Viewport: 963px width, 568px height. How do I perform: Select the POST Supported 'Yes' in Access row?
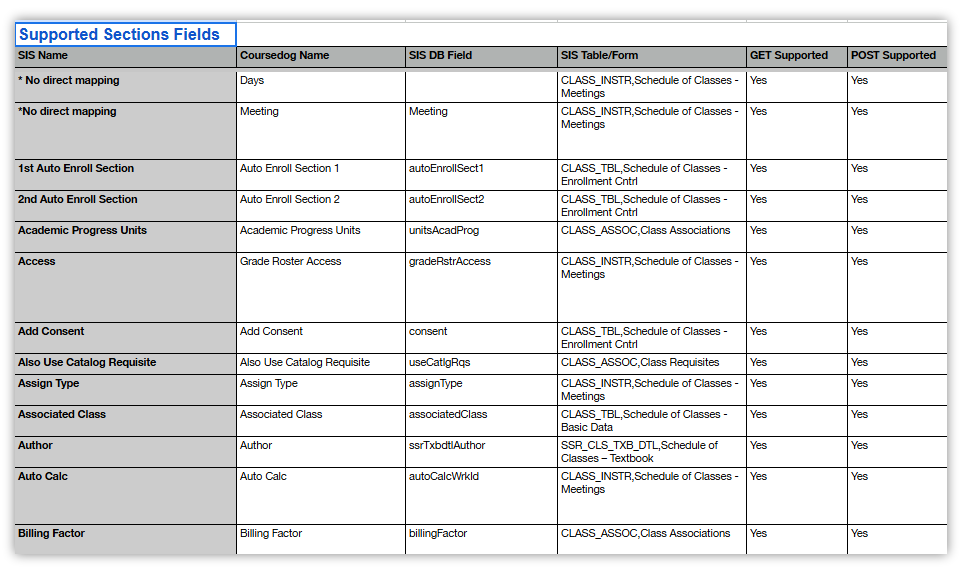pos(897,287)
